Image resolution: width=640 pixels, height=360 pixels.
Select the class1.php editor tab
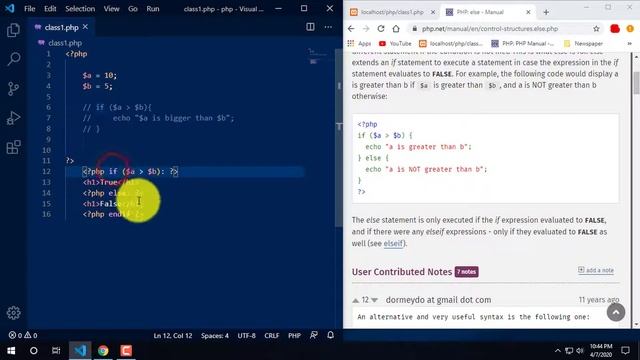(61, 27)
